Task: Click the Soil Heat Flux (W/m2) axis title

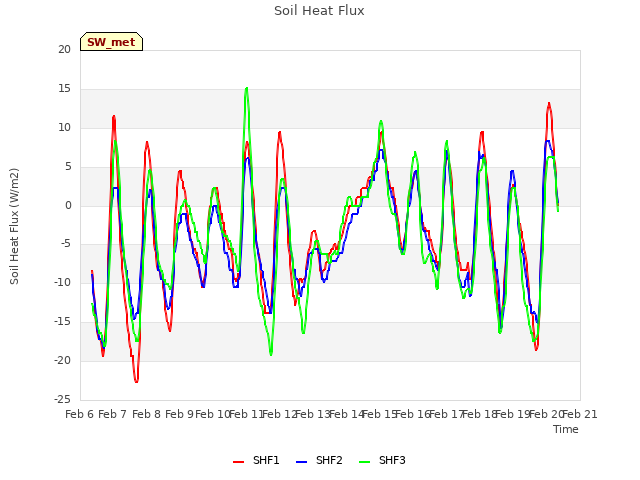Action: pos(14,226)
